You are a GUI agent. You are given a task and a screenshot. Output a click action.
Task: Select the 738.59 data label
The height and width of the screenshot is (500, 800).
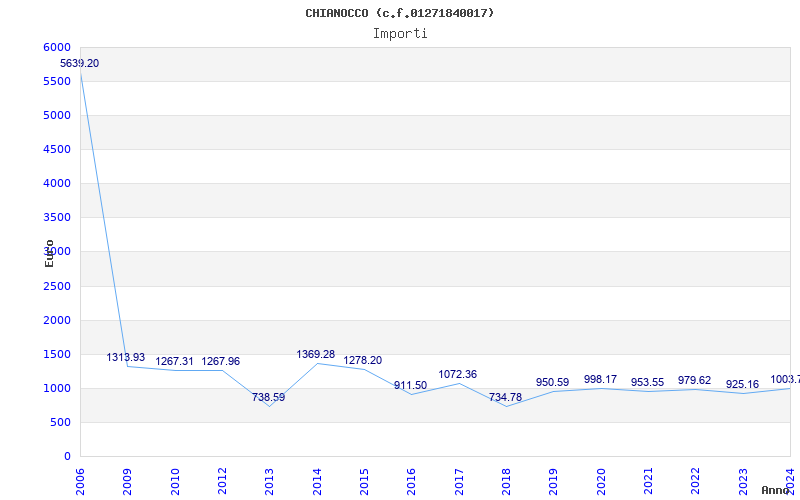(268, 397)
